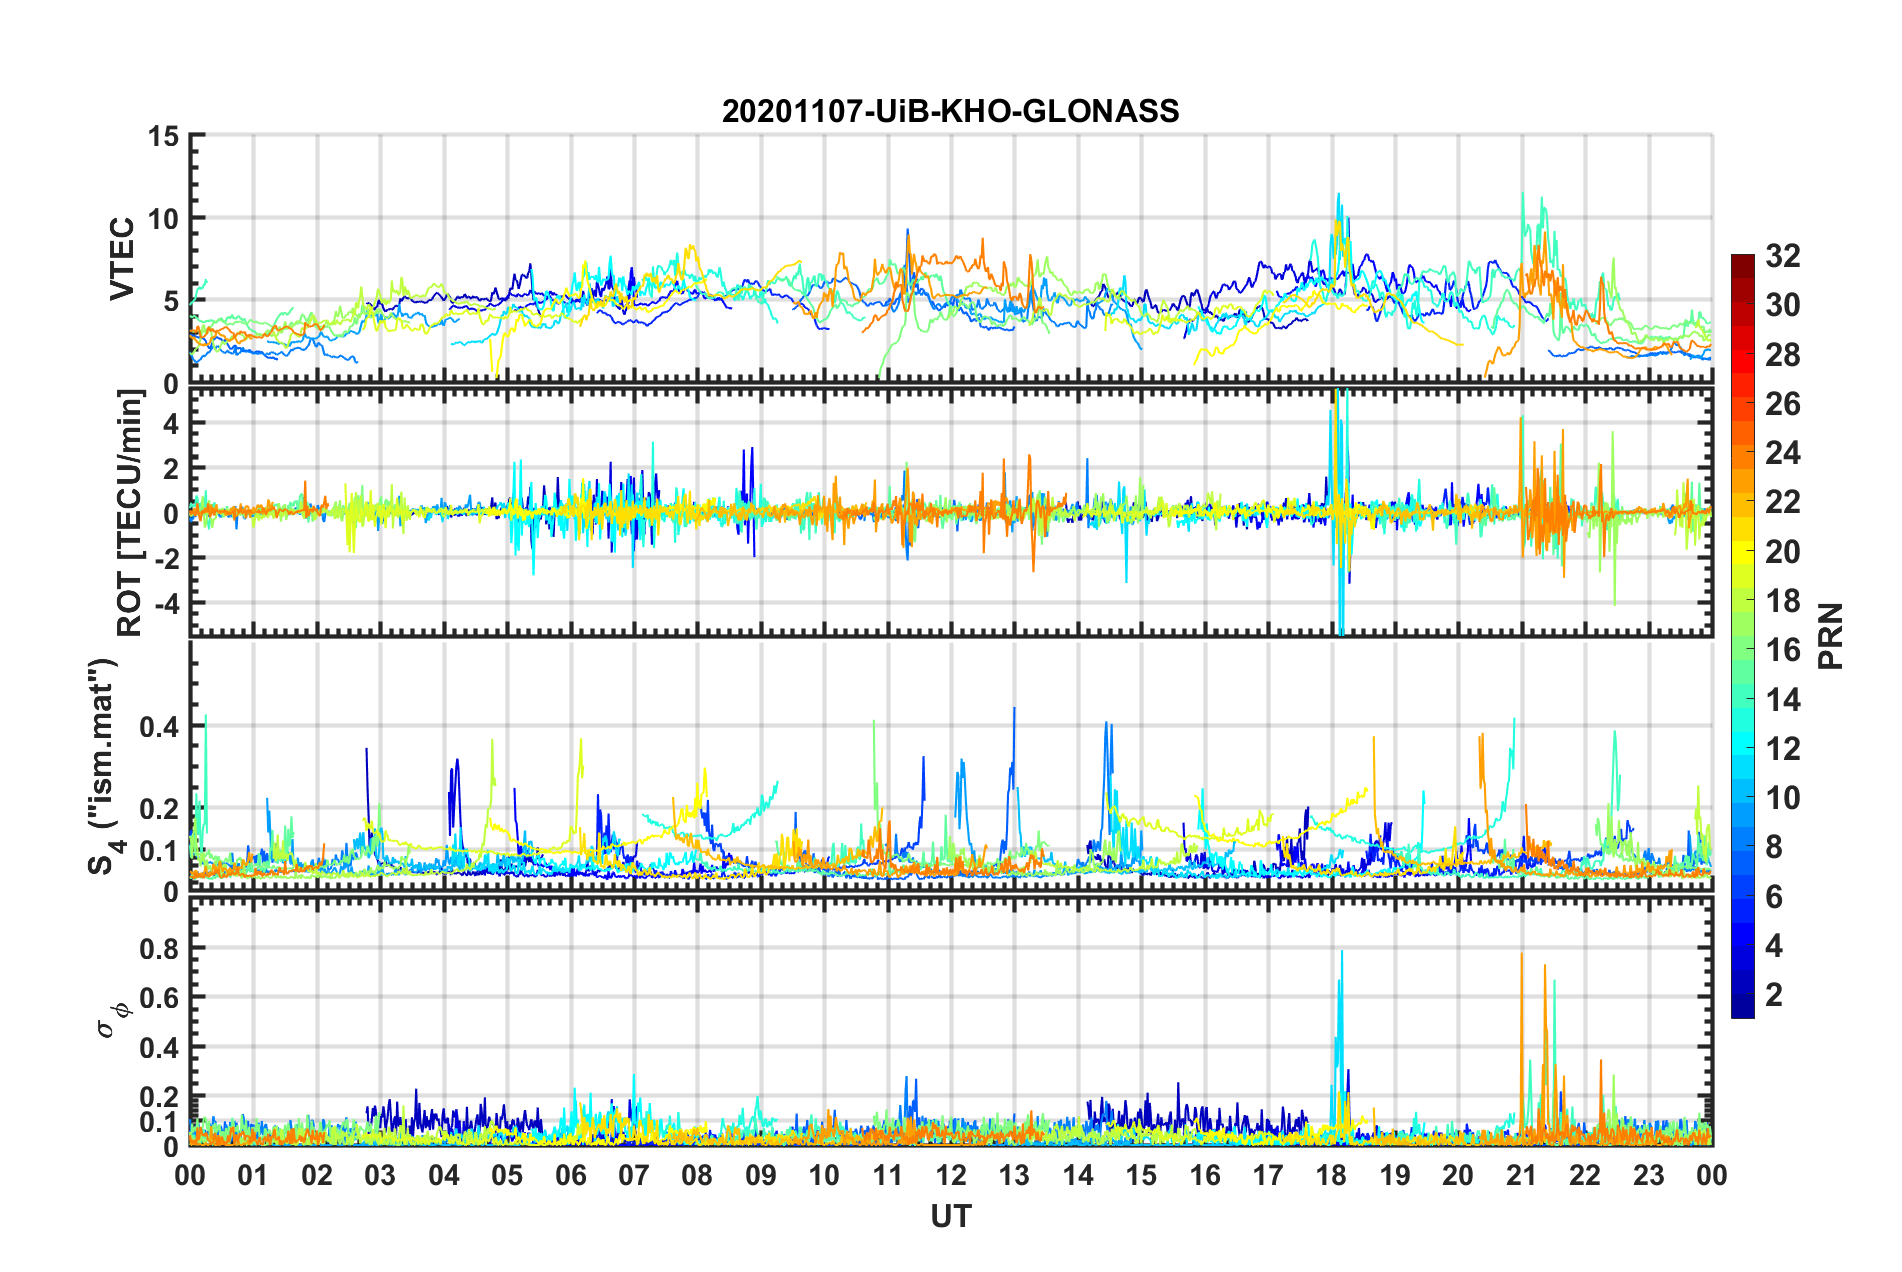The width and height of the screenshot is (1902, 1272).
Task: Select x-axis hour label "09"
Action: 761,1175
